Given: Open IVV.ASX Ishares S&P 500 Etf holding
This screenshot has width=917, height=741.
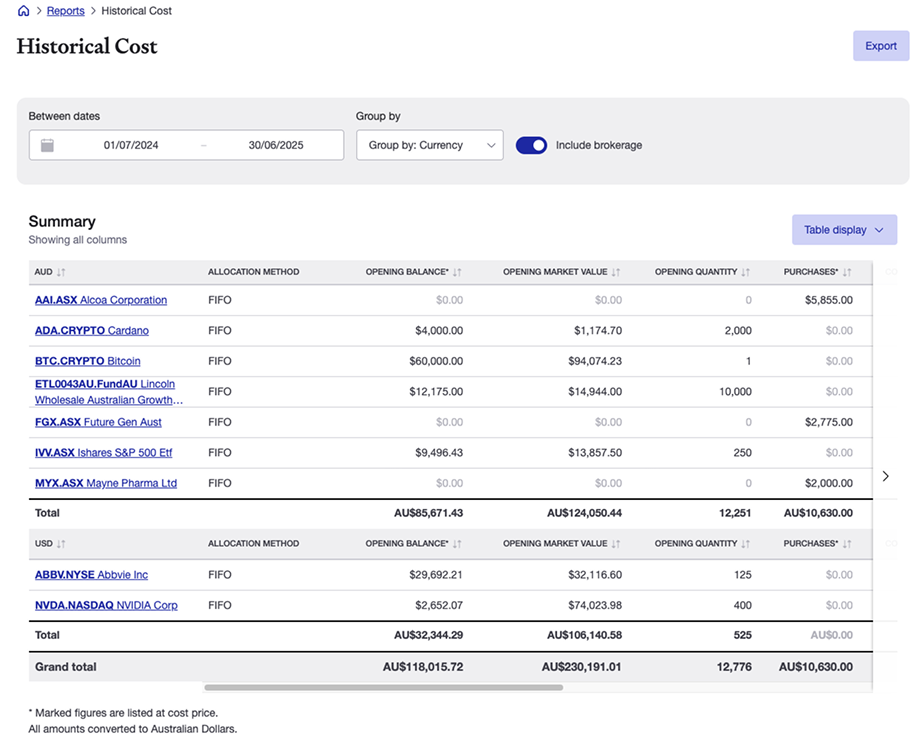Looking at the screenshot, I should [x=104, y=453].
